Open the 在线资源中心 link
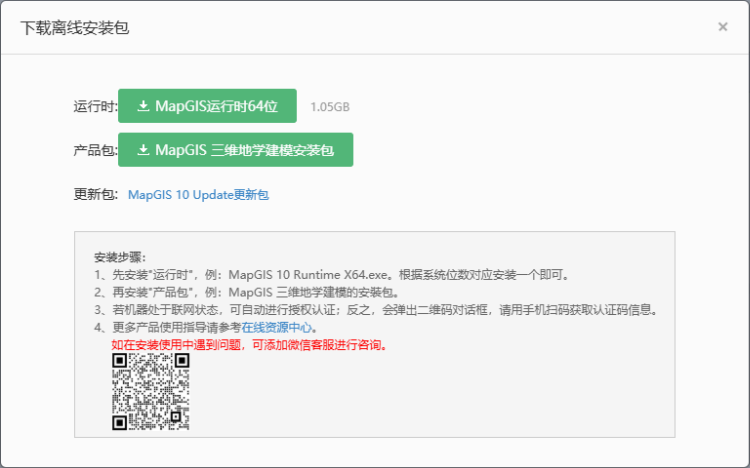Image resolution: width=750 pixels, height=468 pixels. click(x=278, y=327)
